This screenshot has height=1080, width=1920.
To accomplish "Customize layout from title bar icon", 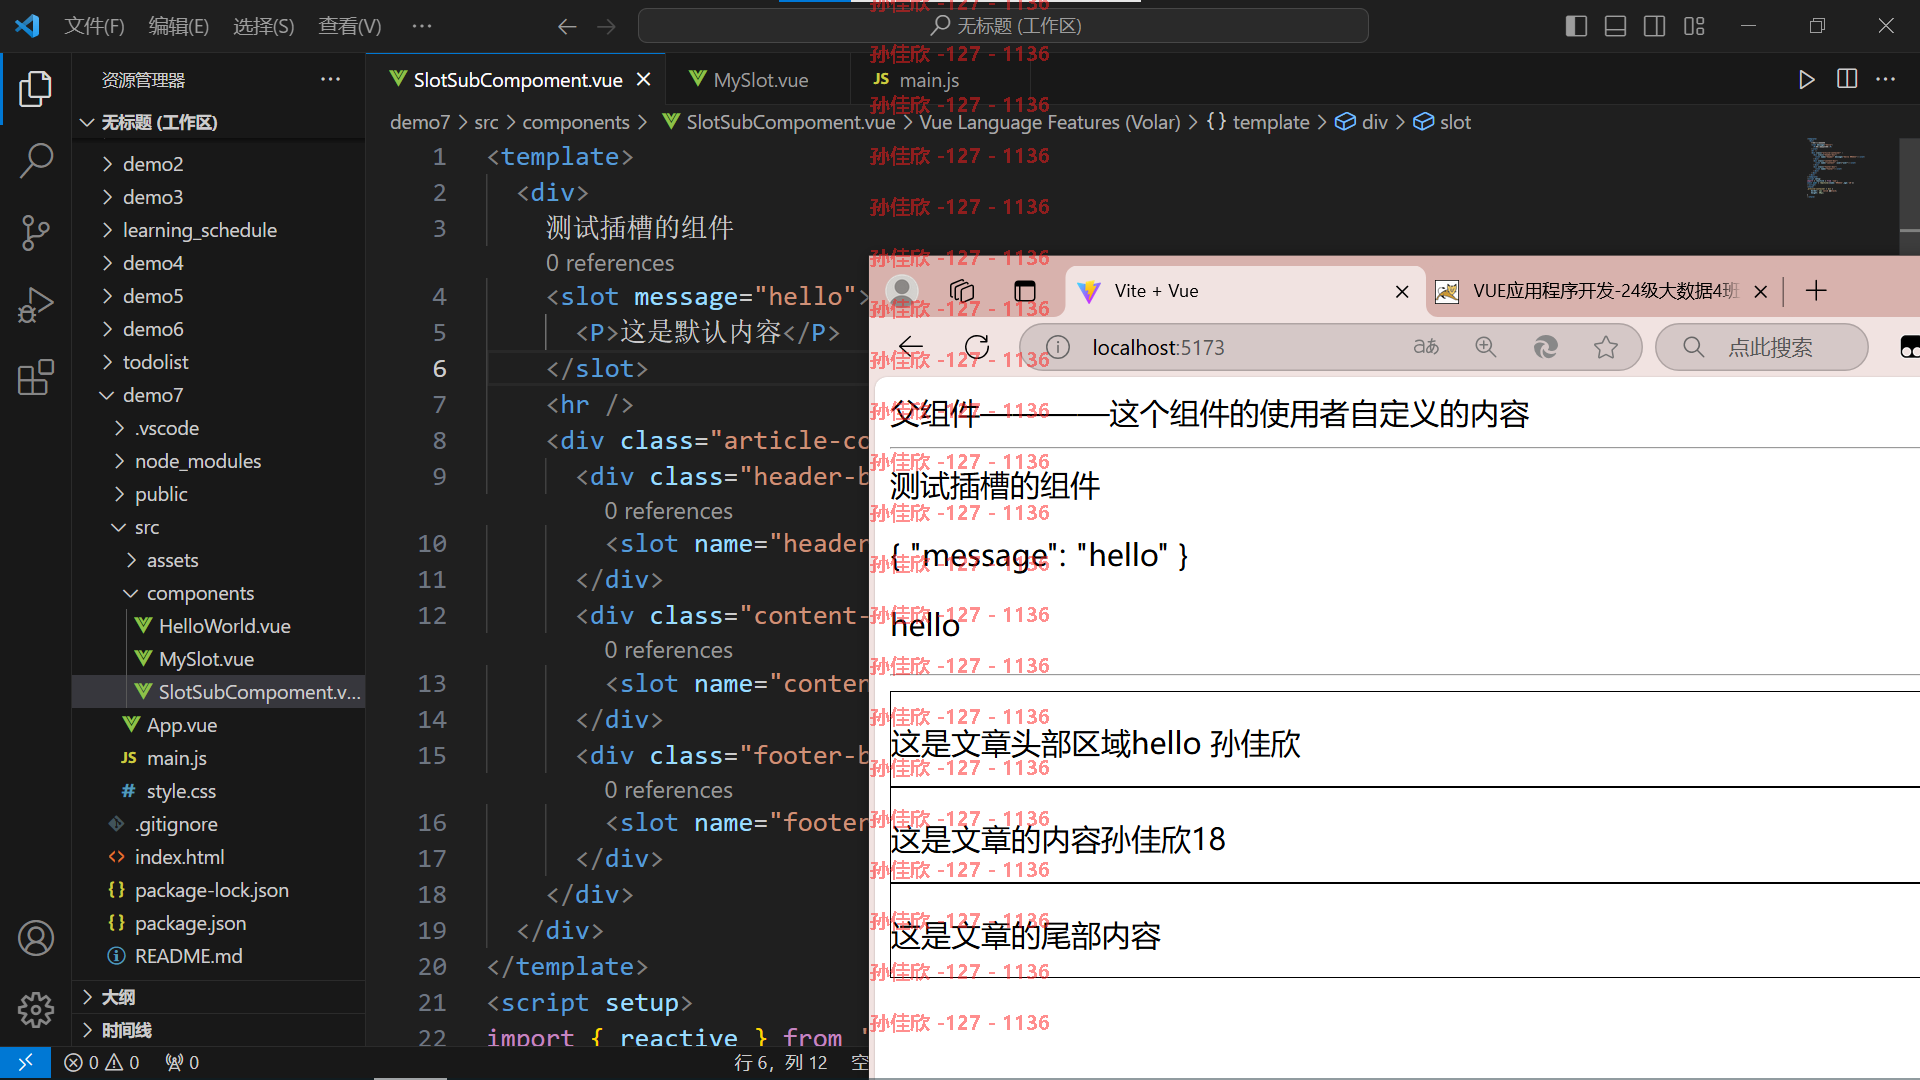I will tap(1694, 26).
